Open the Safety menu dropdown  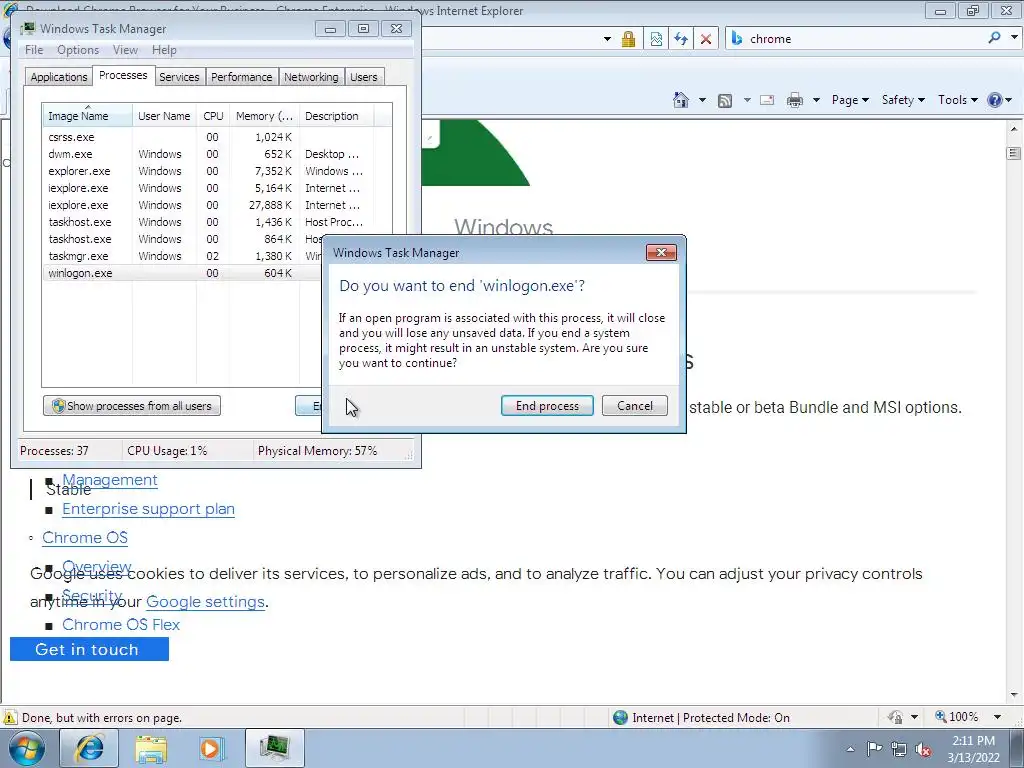(x=903, y=100)
